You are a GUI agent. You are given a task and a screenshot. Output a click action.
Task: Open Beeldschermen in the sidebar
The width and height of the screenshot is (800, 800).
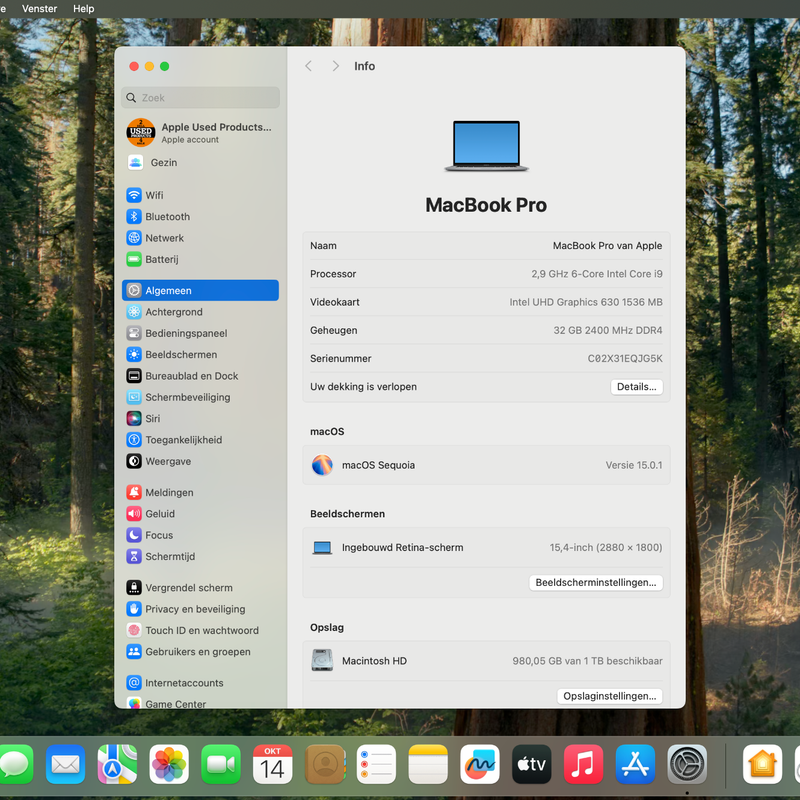click(201, 355)
